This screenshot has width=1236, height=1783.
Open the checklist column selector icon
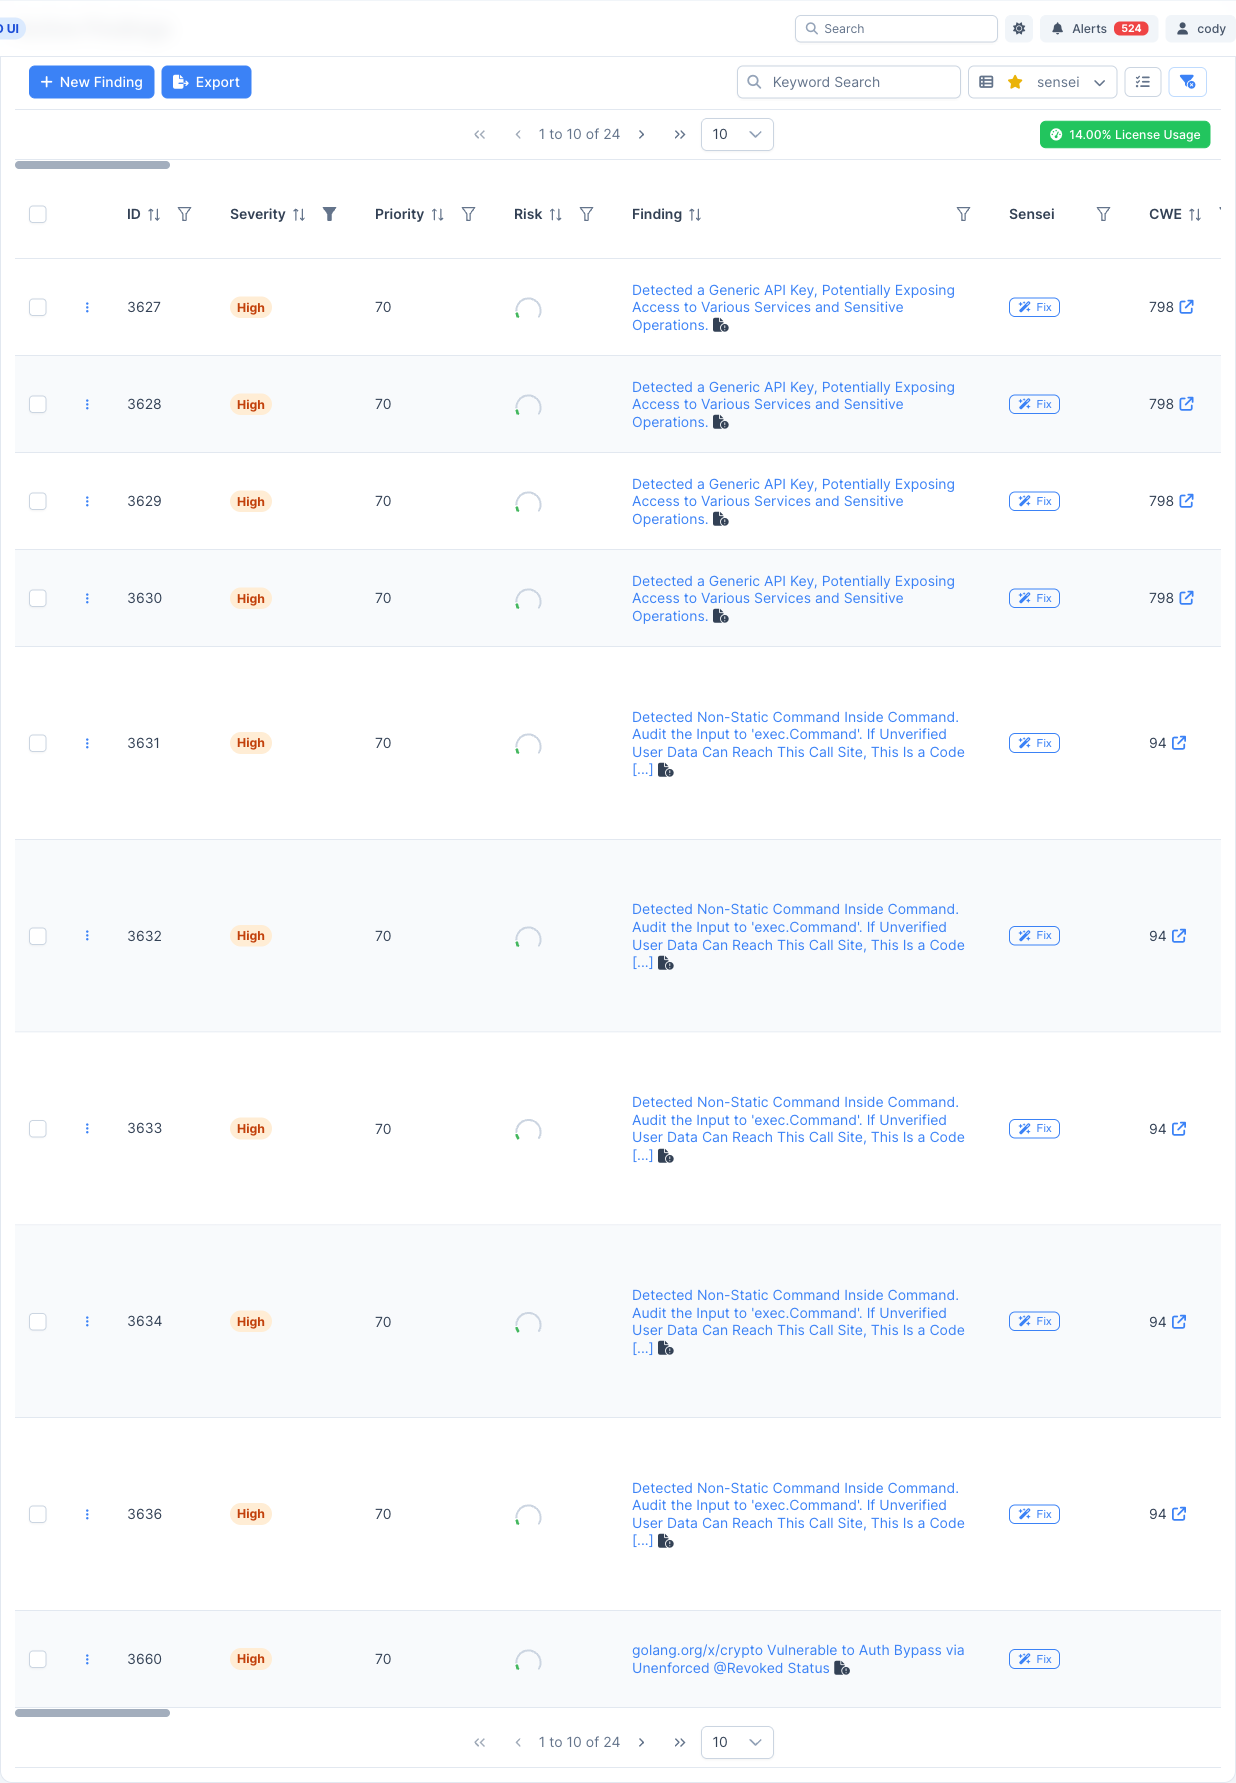tap(1142, 82)
